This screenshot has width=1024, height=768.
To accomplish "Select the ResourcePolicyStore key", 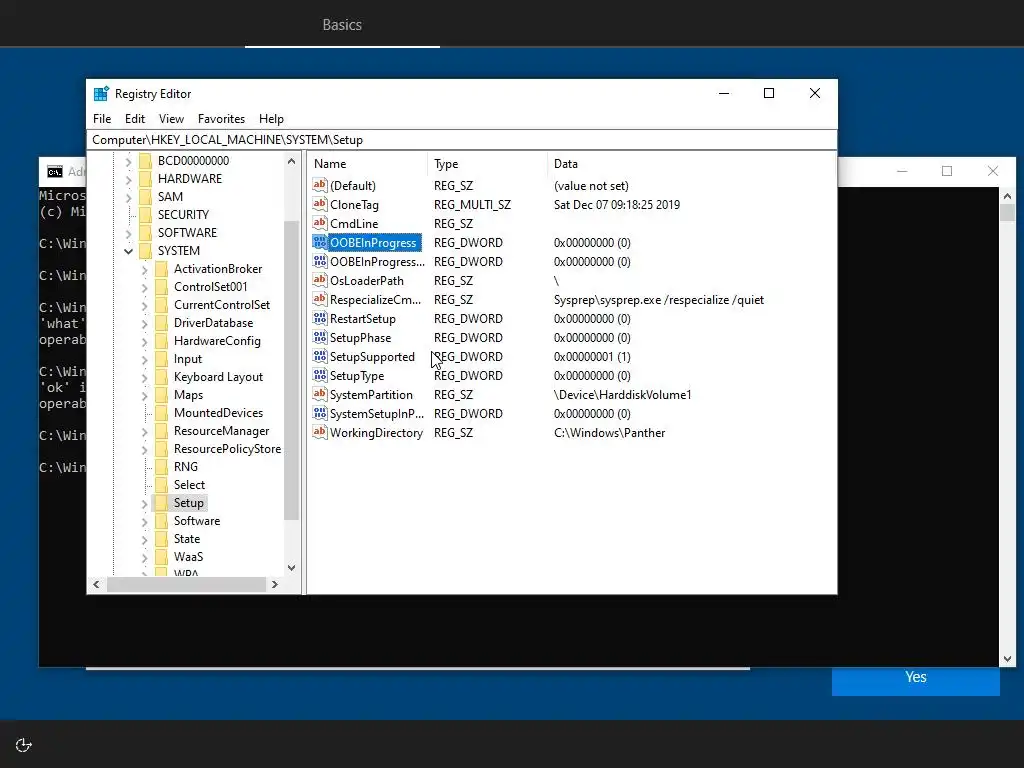I will click(227, 449).
